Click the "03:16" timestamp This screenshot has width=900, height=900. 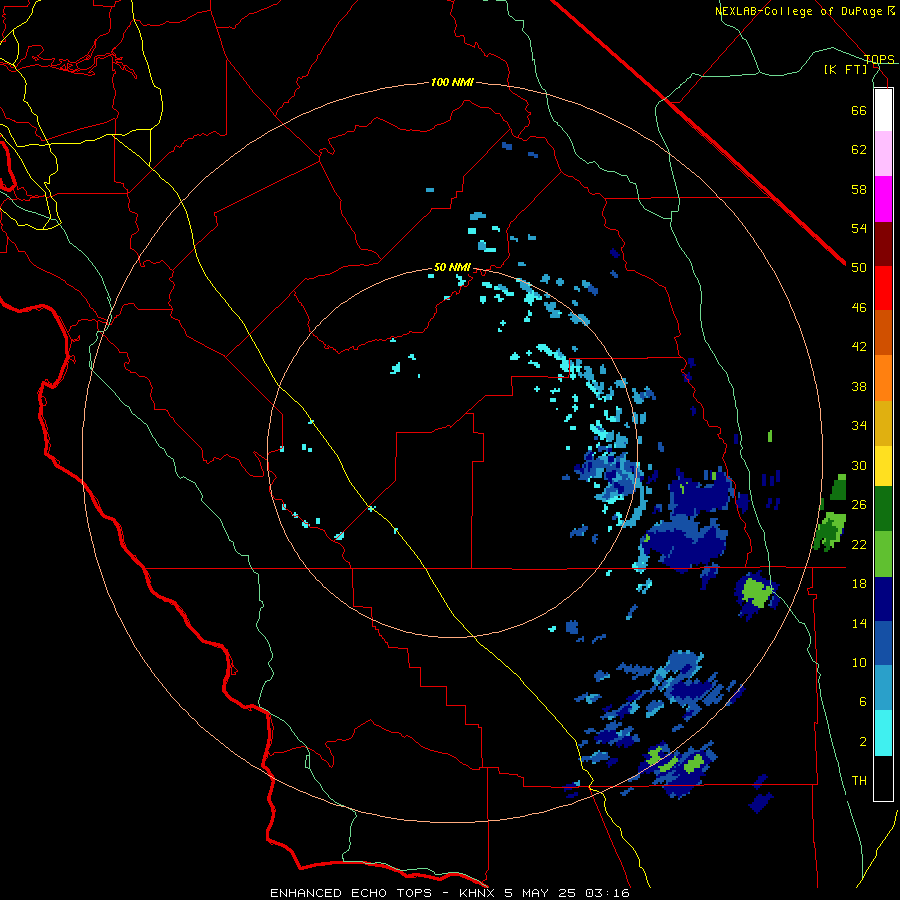tap(607, 893)
